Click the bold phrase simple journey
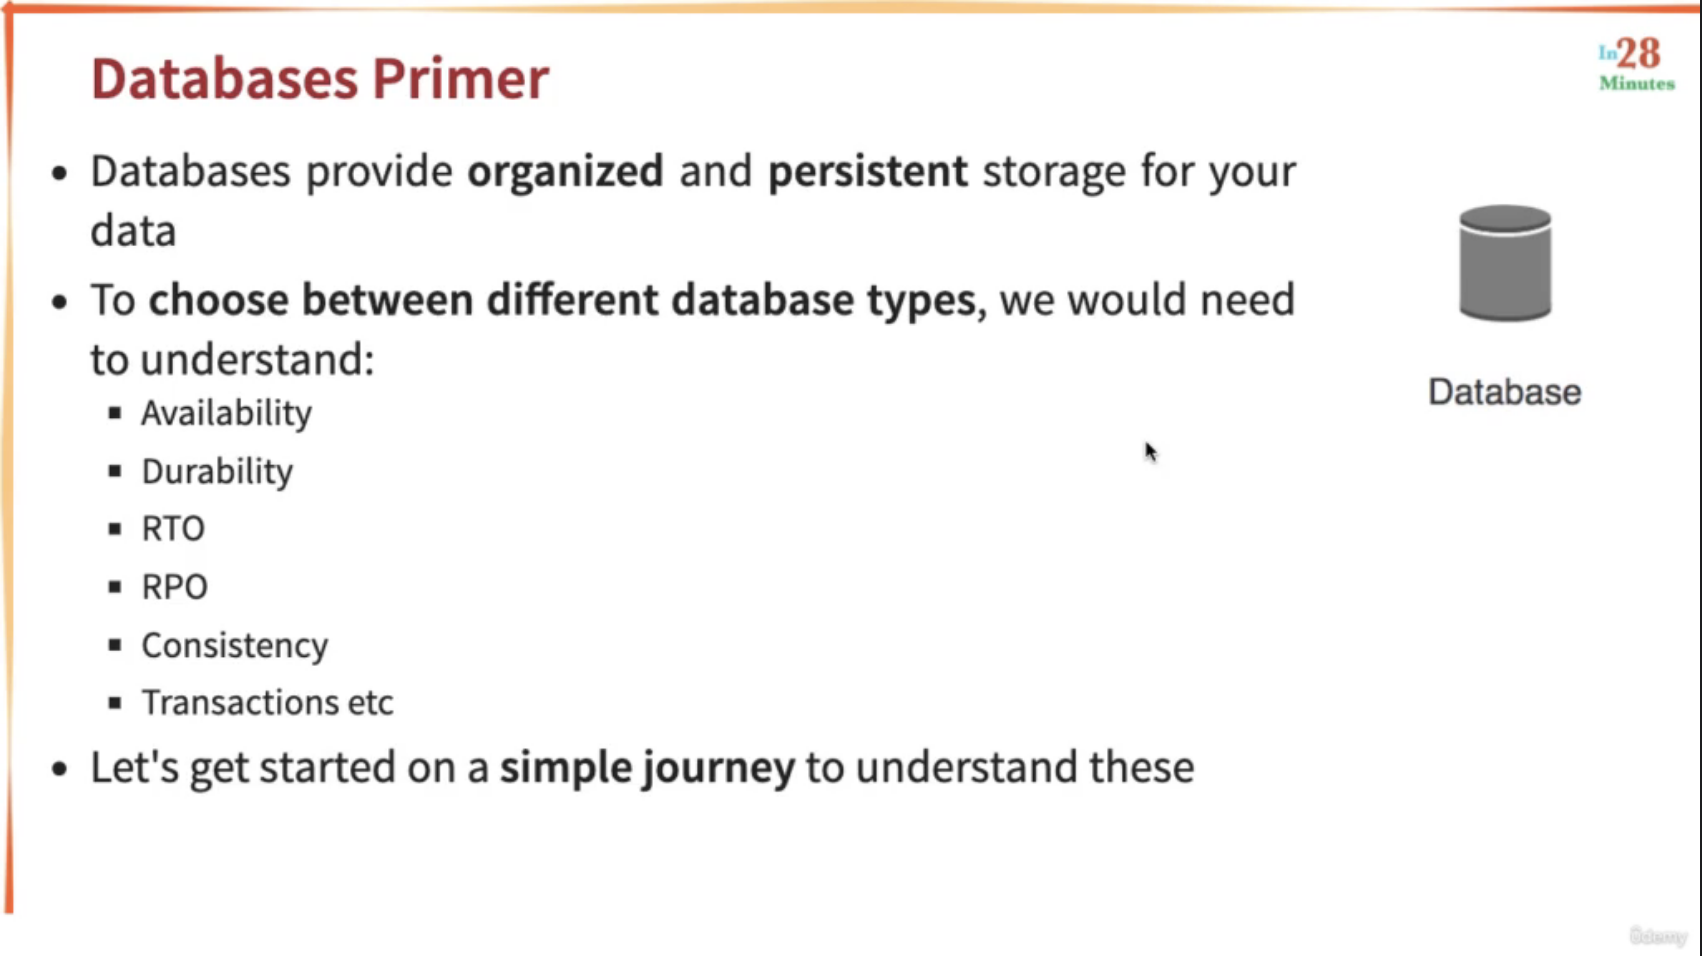This screenshot has width=1702, height=958. click(647, 768)
